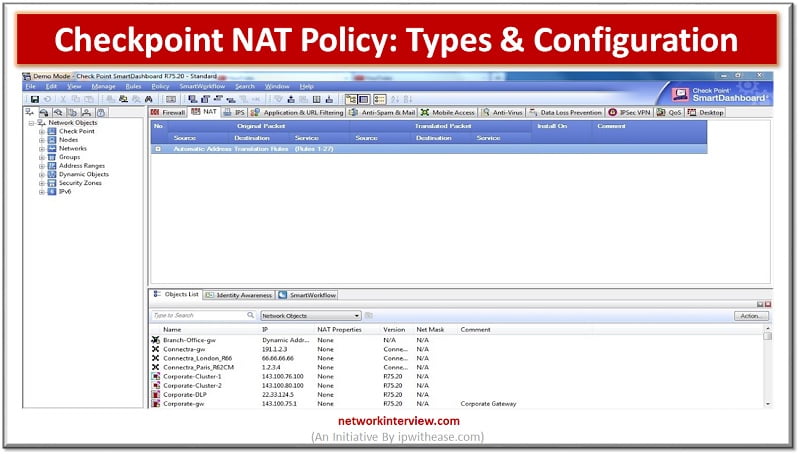The image size is (800, 455).
Task: Click the refresh/undo toolbar icon
Action: (x=47, y=99)
